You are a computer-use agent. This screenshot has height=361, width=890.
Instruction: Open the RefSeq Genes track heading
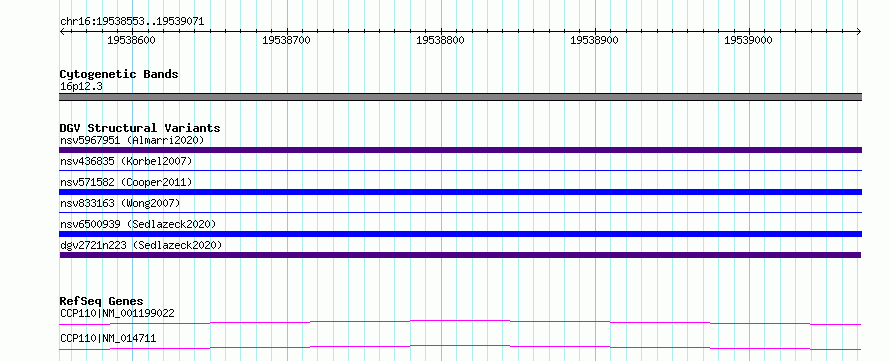click(102, 301)
